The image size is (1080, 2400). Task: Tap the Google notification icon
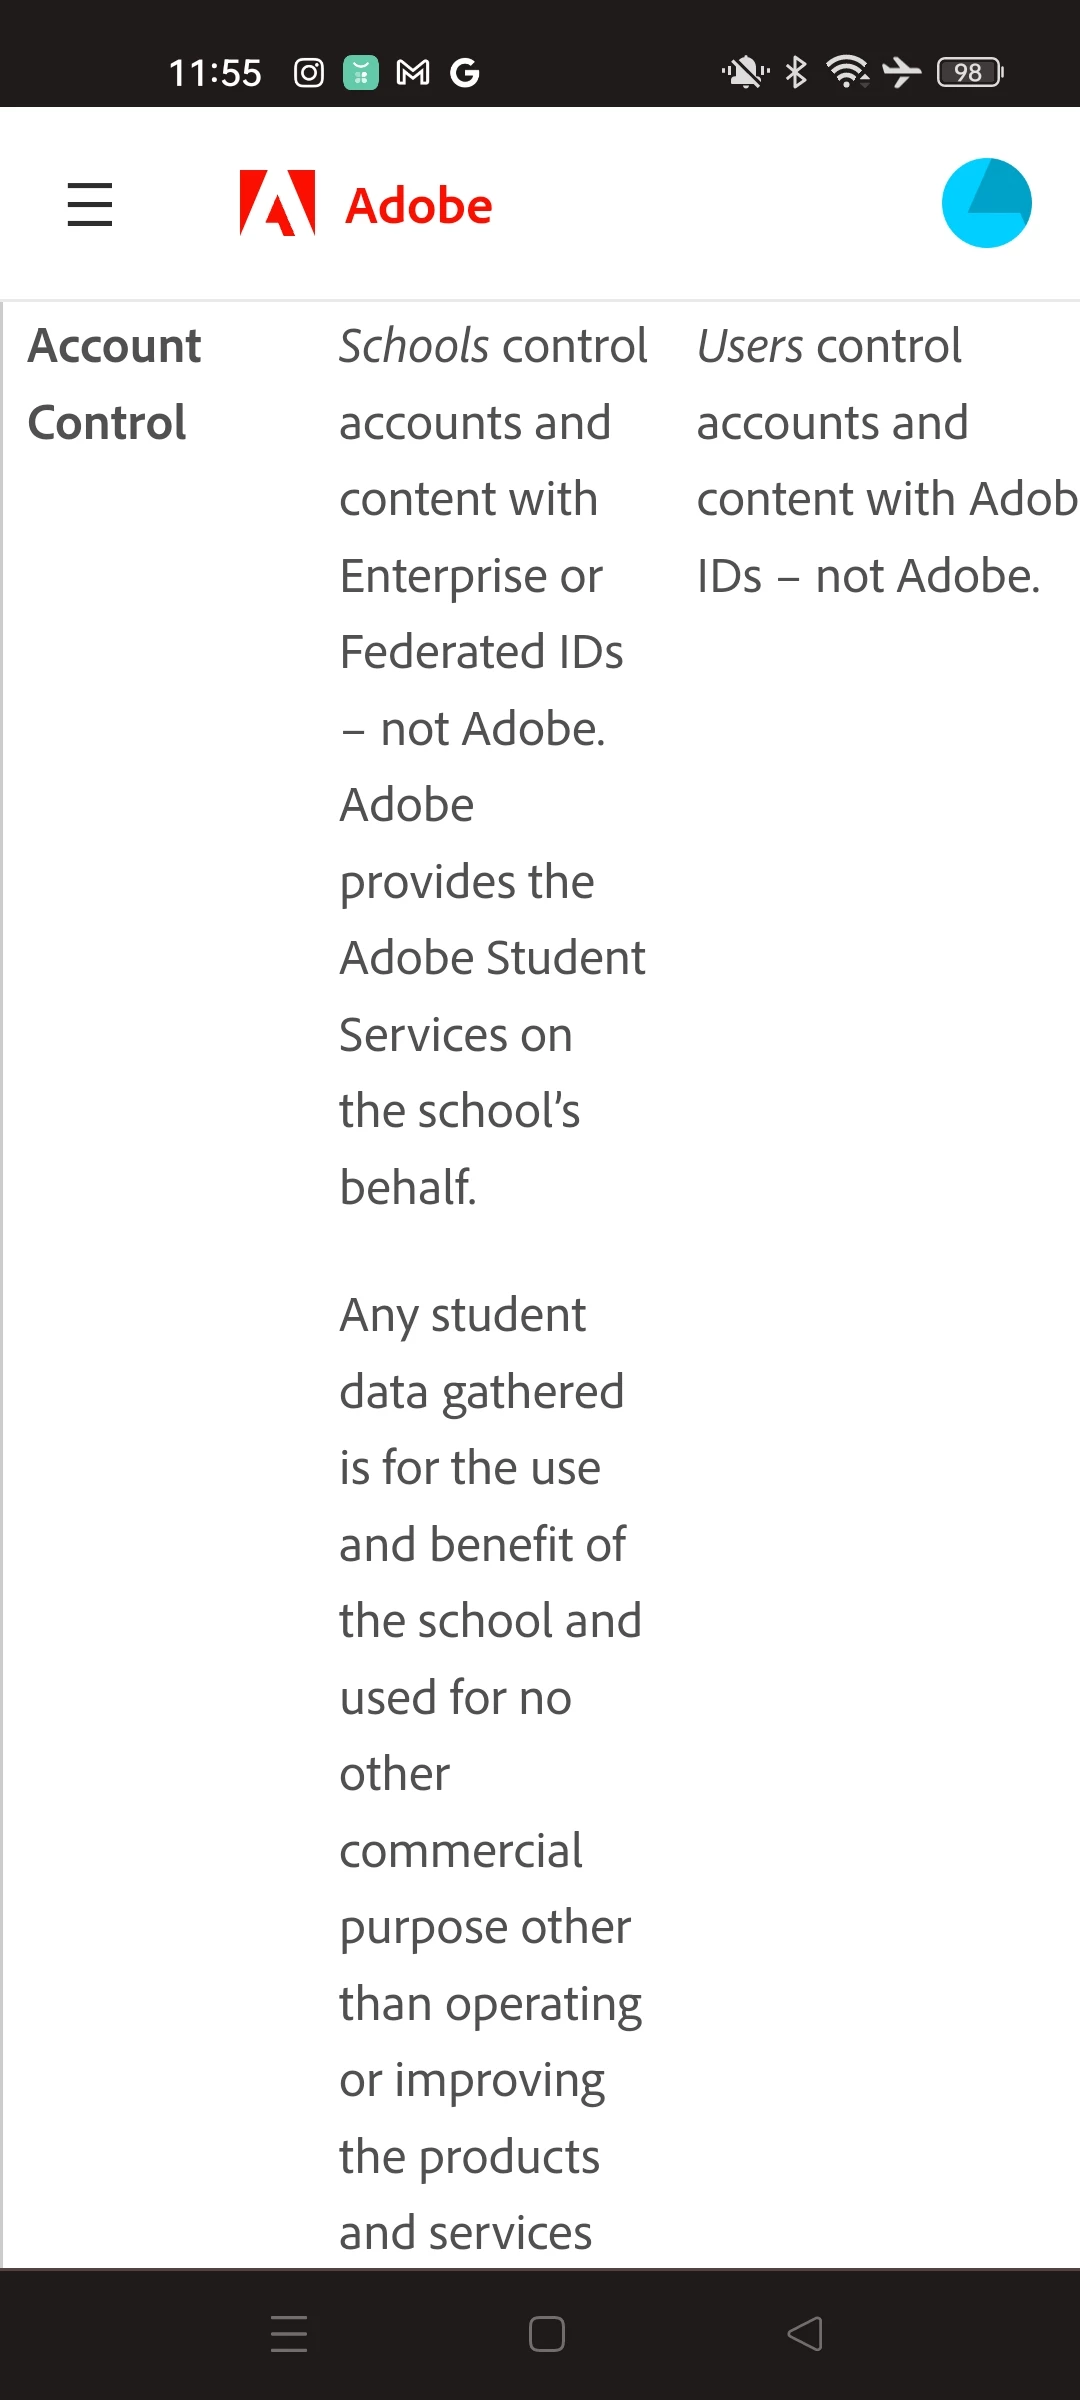(465, 73)
